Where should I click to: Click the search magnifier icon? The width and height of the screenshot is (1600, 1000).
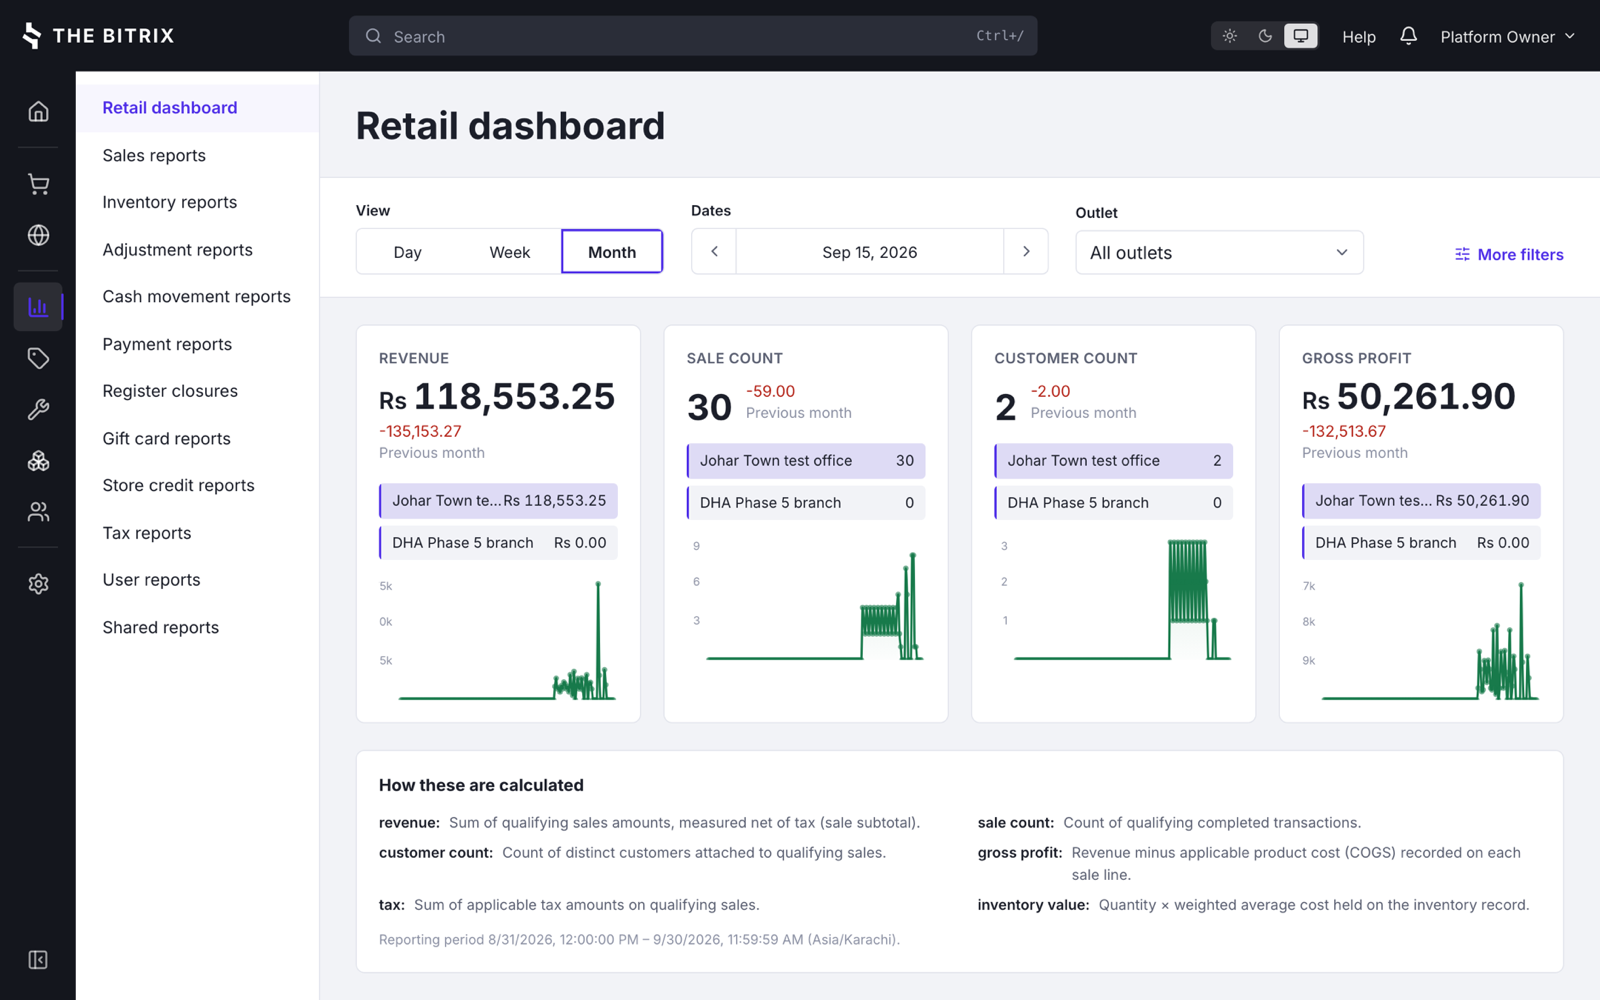point(373,36)
